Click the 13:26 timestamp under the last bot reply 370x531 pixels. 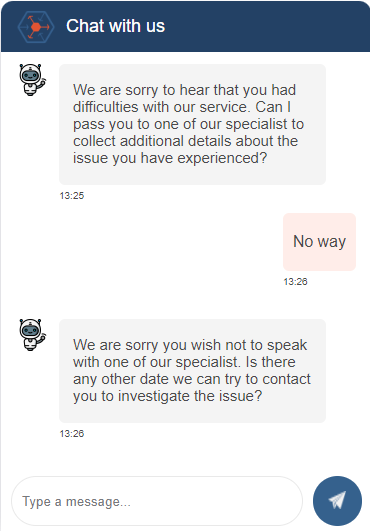(x=72, y=433)
